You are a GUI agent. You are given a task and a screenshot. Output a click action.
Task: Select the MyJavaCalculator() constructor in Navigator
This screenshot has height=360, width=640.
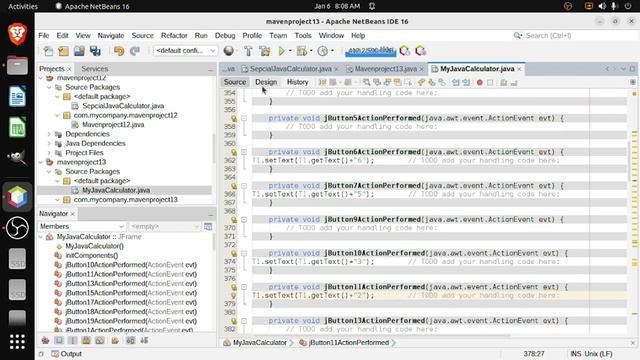click(94, 246)
